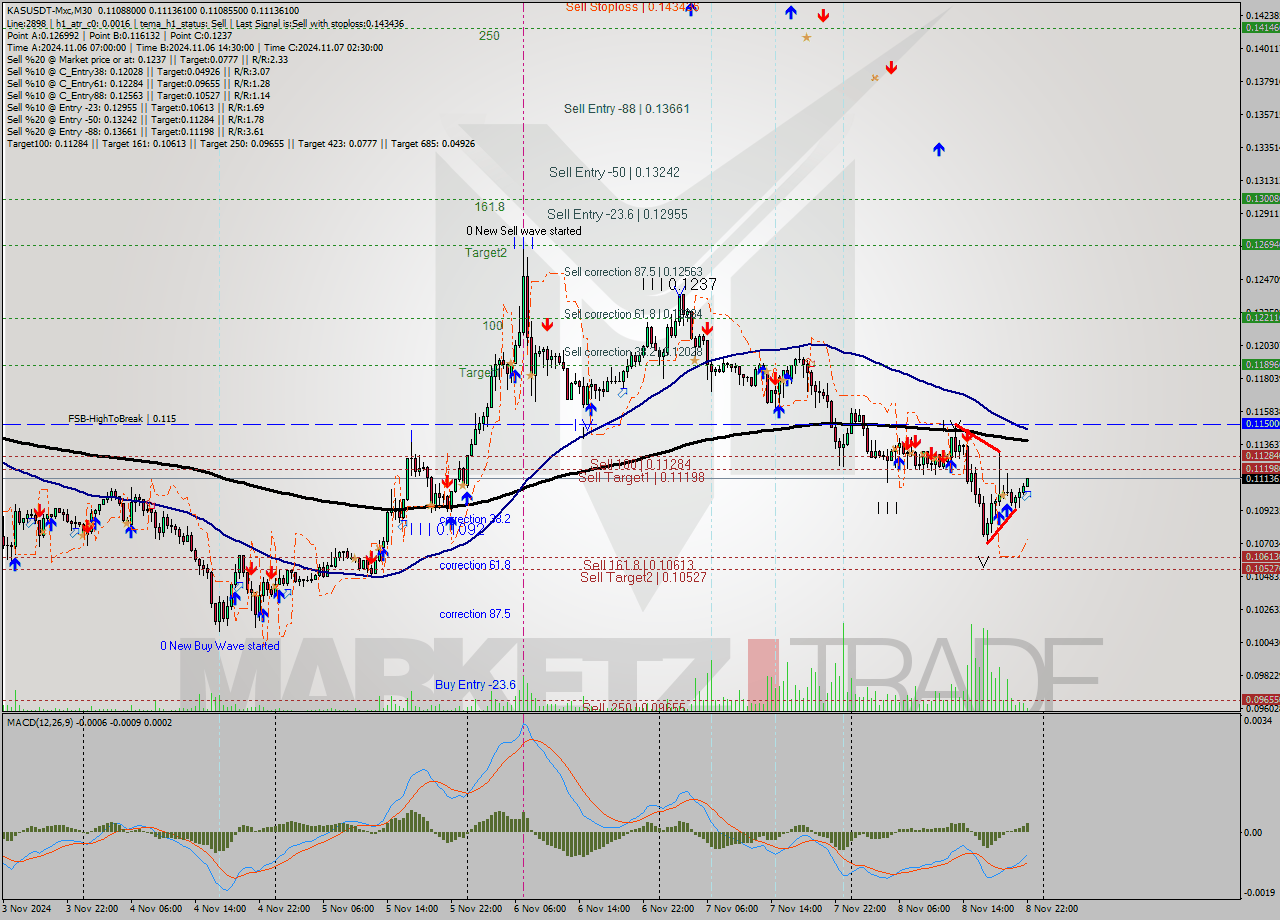Click the 'Sell 161.8 | 0.10613' label

(638, 565)
